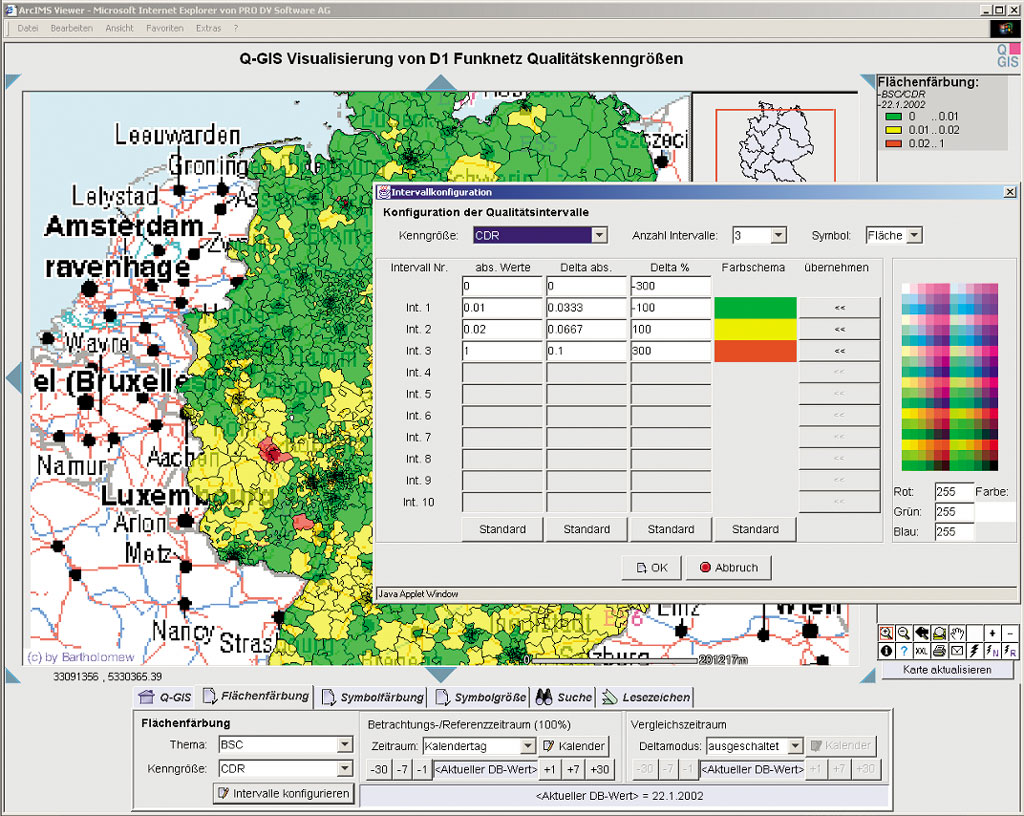Click the Karte aktualisieren button
The height and width of the screenshot is (816, 1024).
(x=946, y=670)
